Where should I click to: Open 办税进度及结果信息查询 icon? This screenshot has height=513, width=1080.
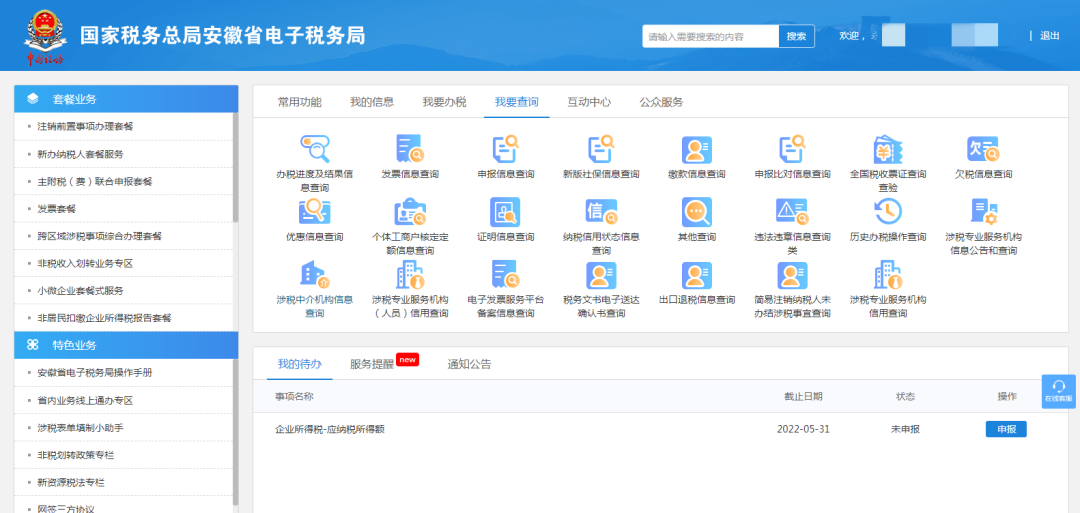[314, 149]
